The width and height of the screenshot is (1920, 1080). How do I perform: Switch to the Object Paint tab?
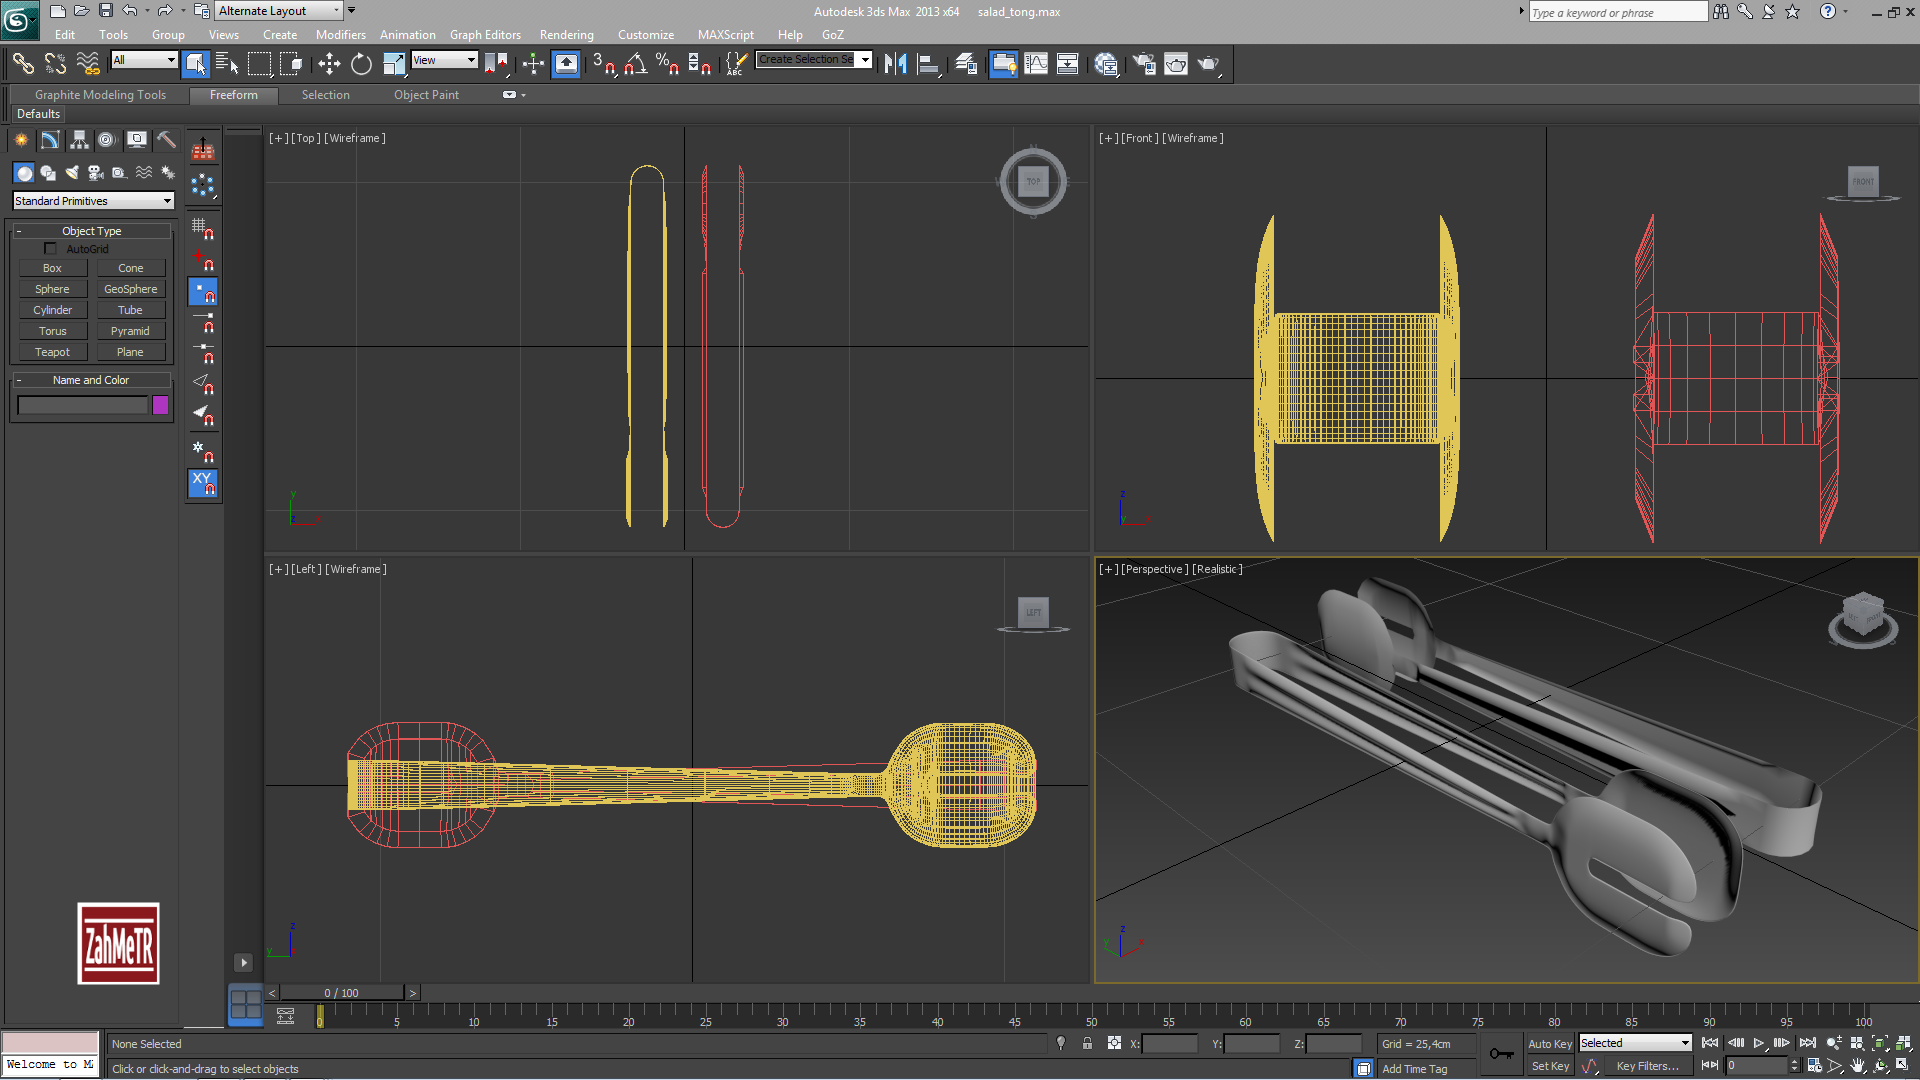pyautogui.click(x=426, y=95)
